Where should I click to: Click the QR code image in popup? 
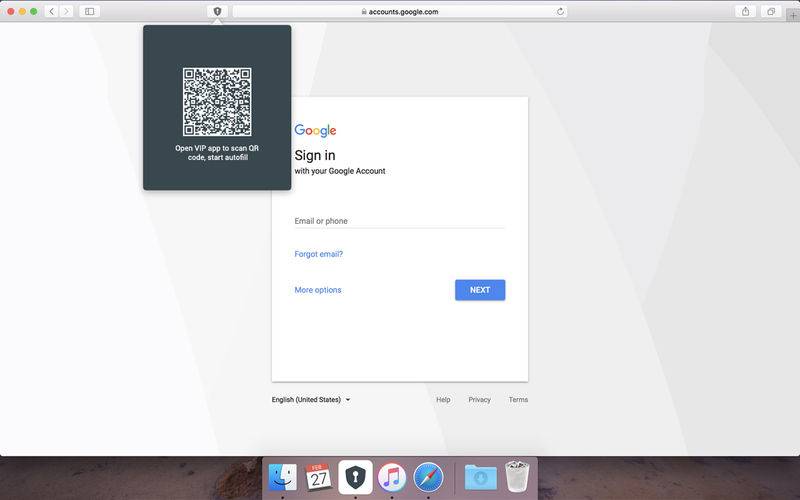pyautogui.click(x=217, y=102)
